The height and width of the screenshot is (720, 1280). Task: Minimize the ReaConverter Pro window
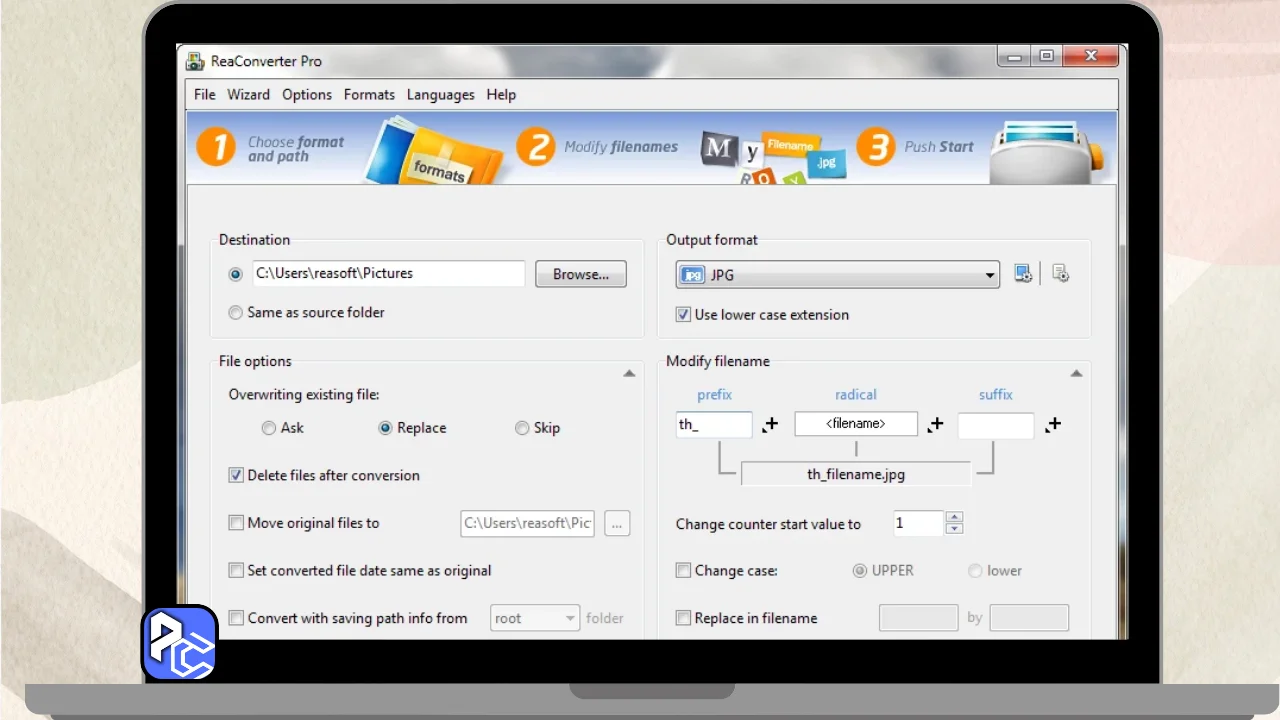click(x=1015, y=57)
